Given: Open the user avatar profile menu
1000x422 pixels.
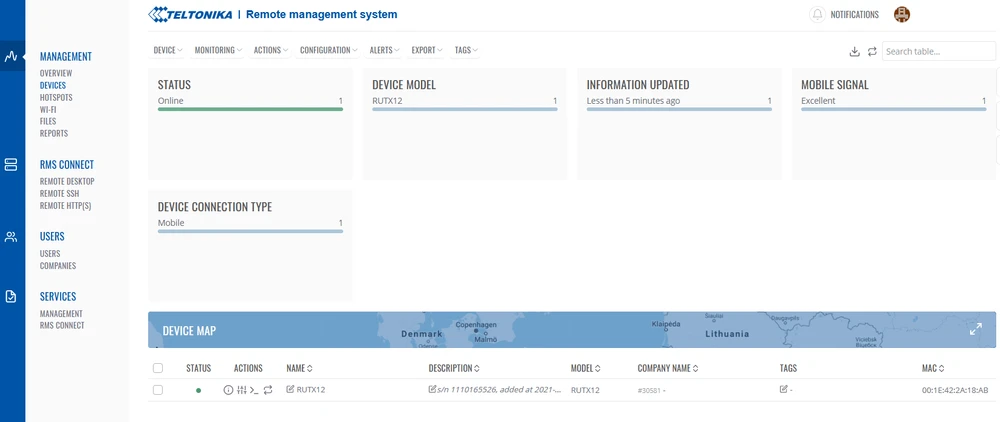Looking at the screenshot, I should click(902, 15).
